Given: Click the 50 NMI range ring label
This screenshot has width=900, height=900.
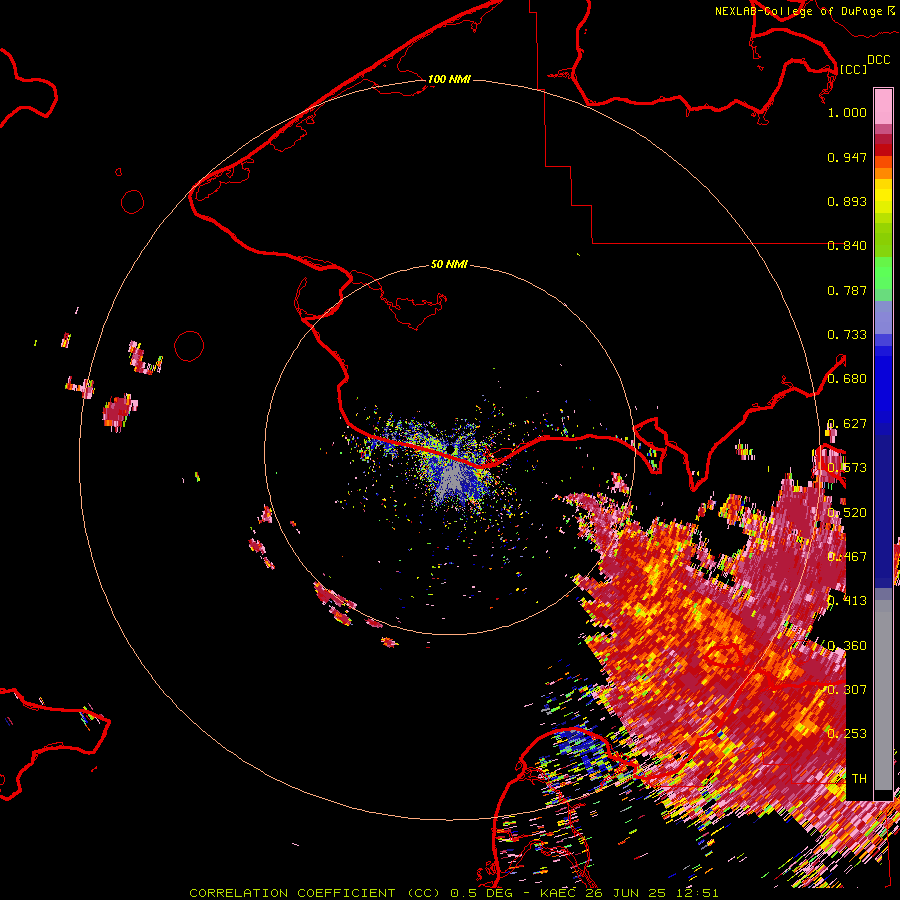Looking at the screenshot, I should click(x=449, y=265).
